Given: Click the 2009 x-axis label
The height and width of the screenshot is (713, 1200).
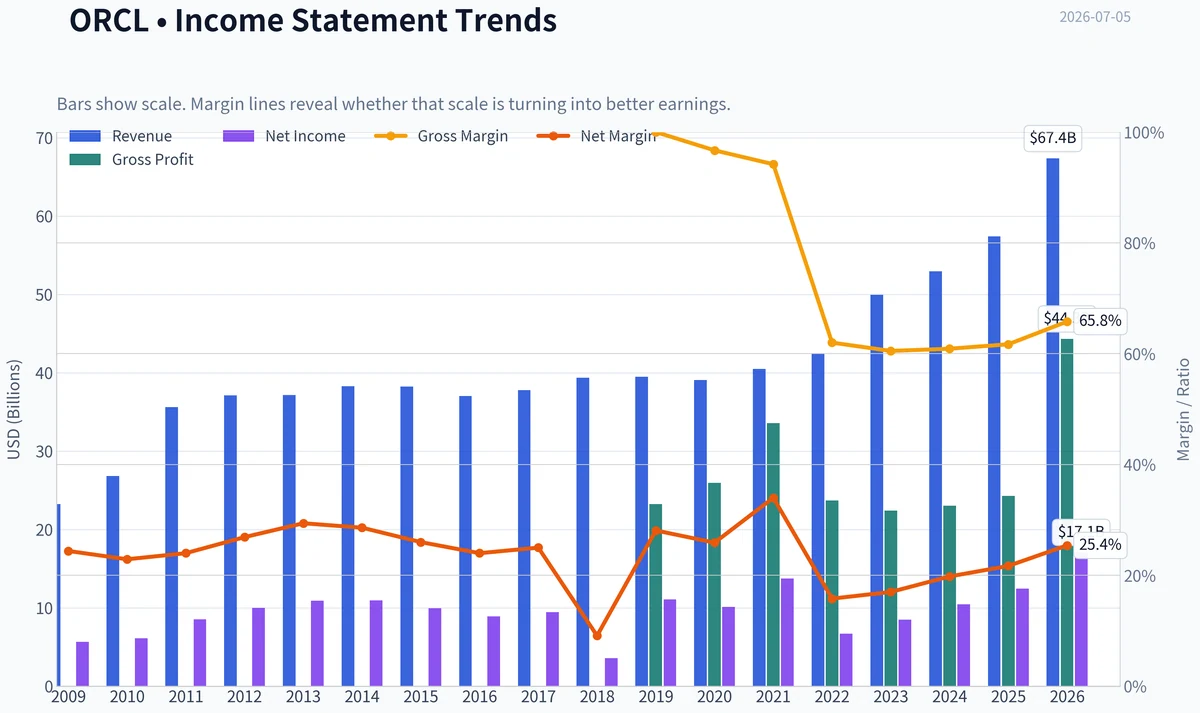Looking at the screenshot, I should click(68, 696).
